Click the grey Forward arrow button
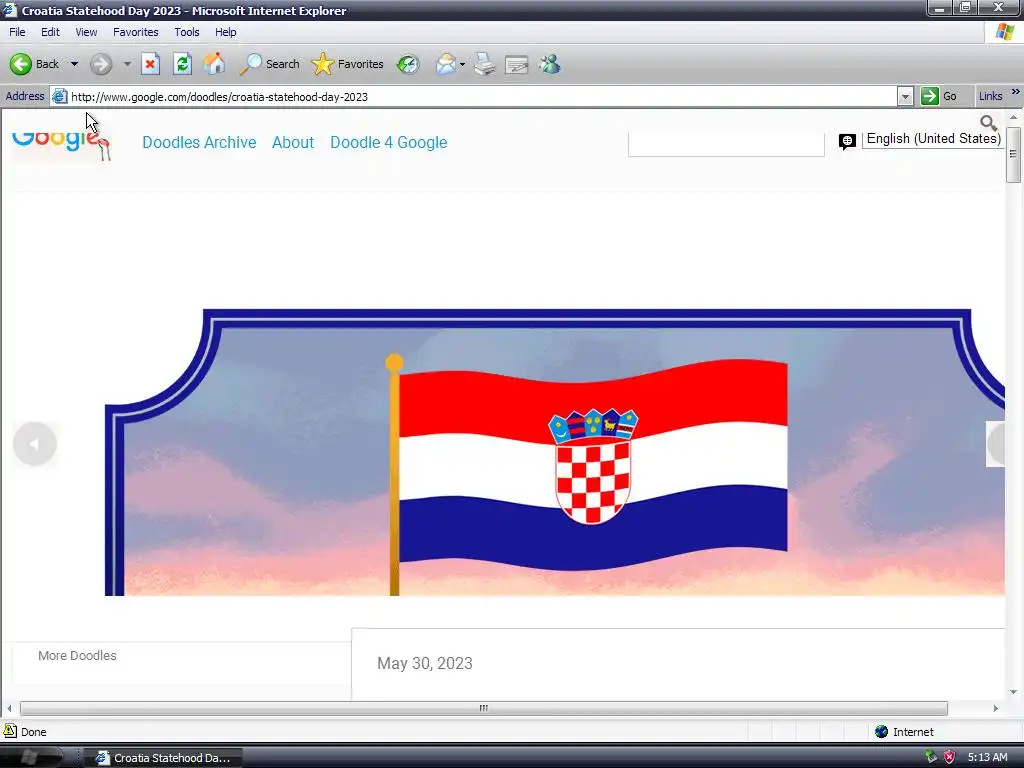The height and width of the screenshot is (768, 1024). tap(101, 64)
